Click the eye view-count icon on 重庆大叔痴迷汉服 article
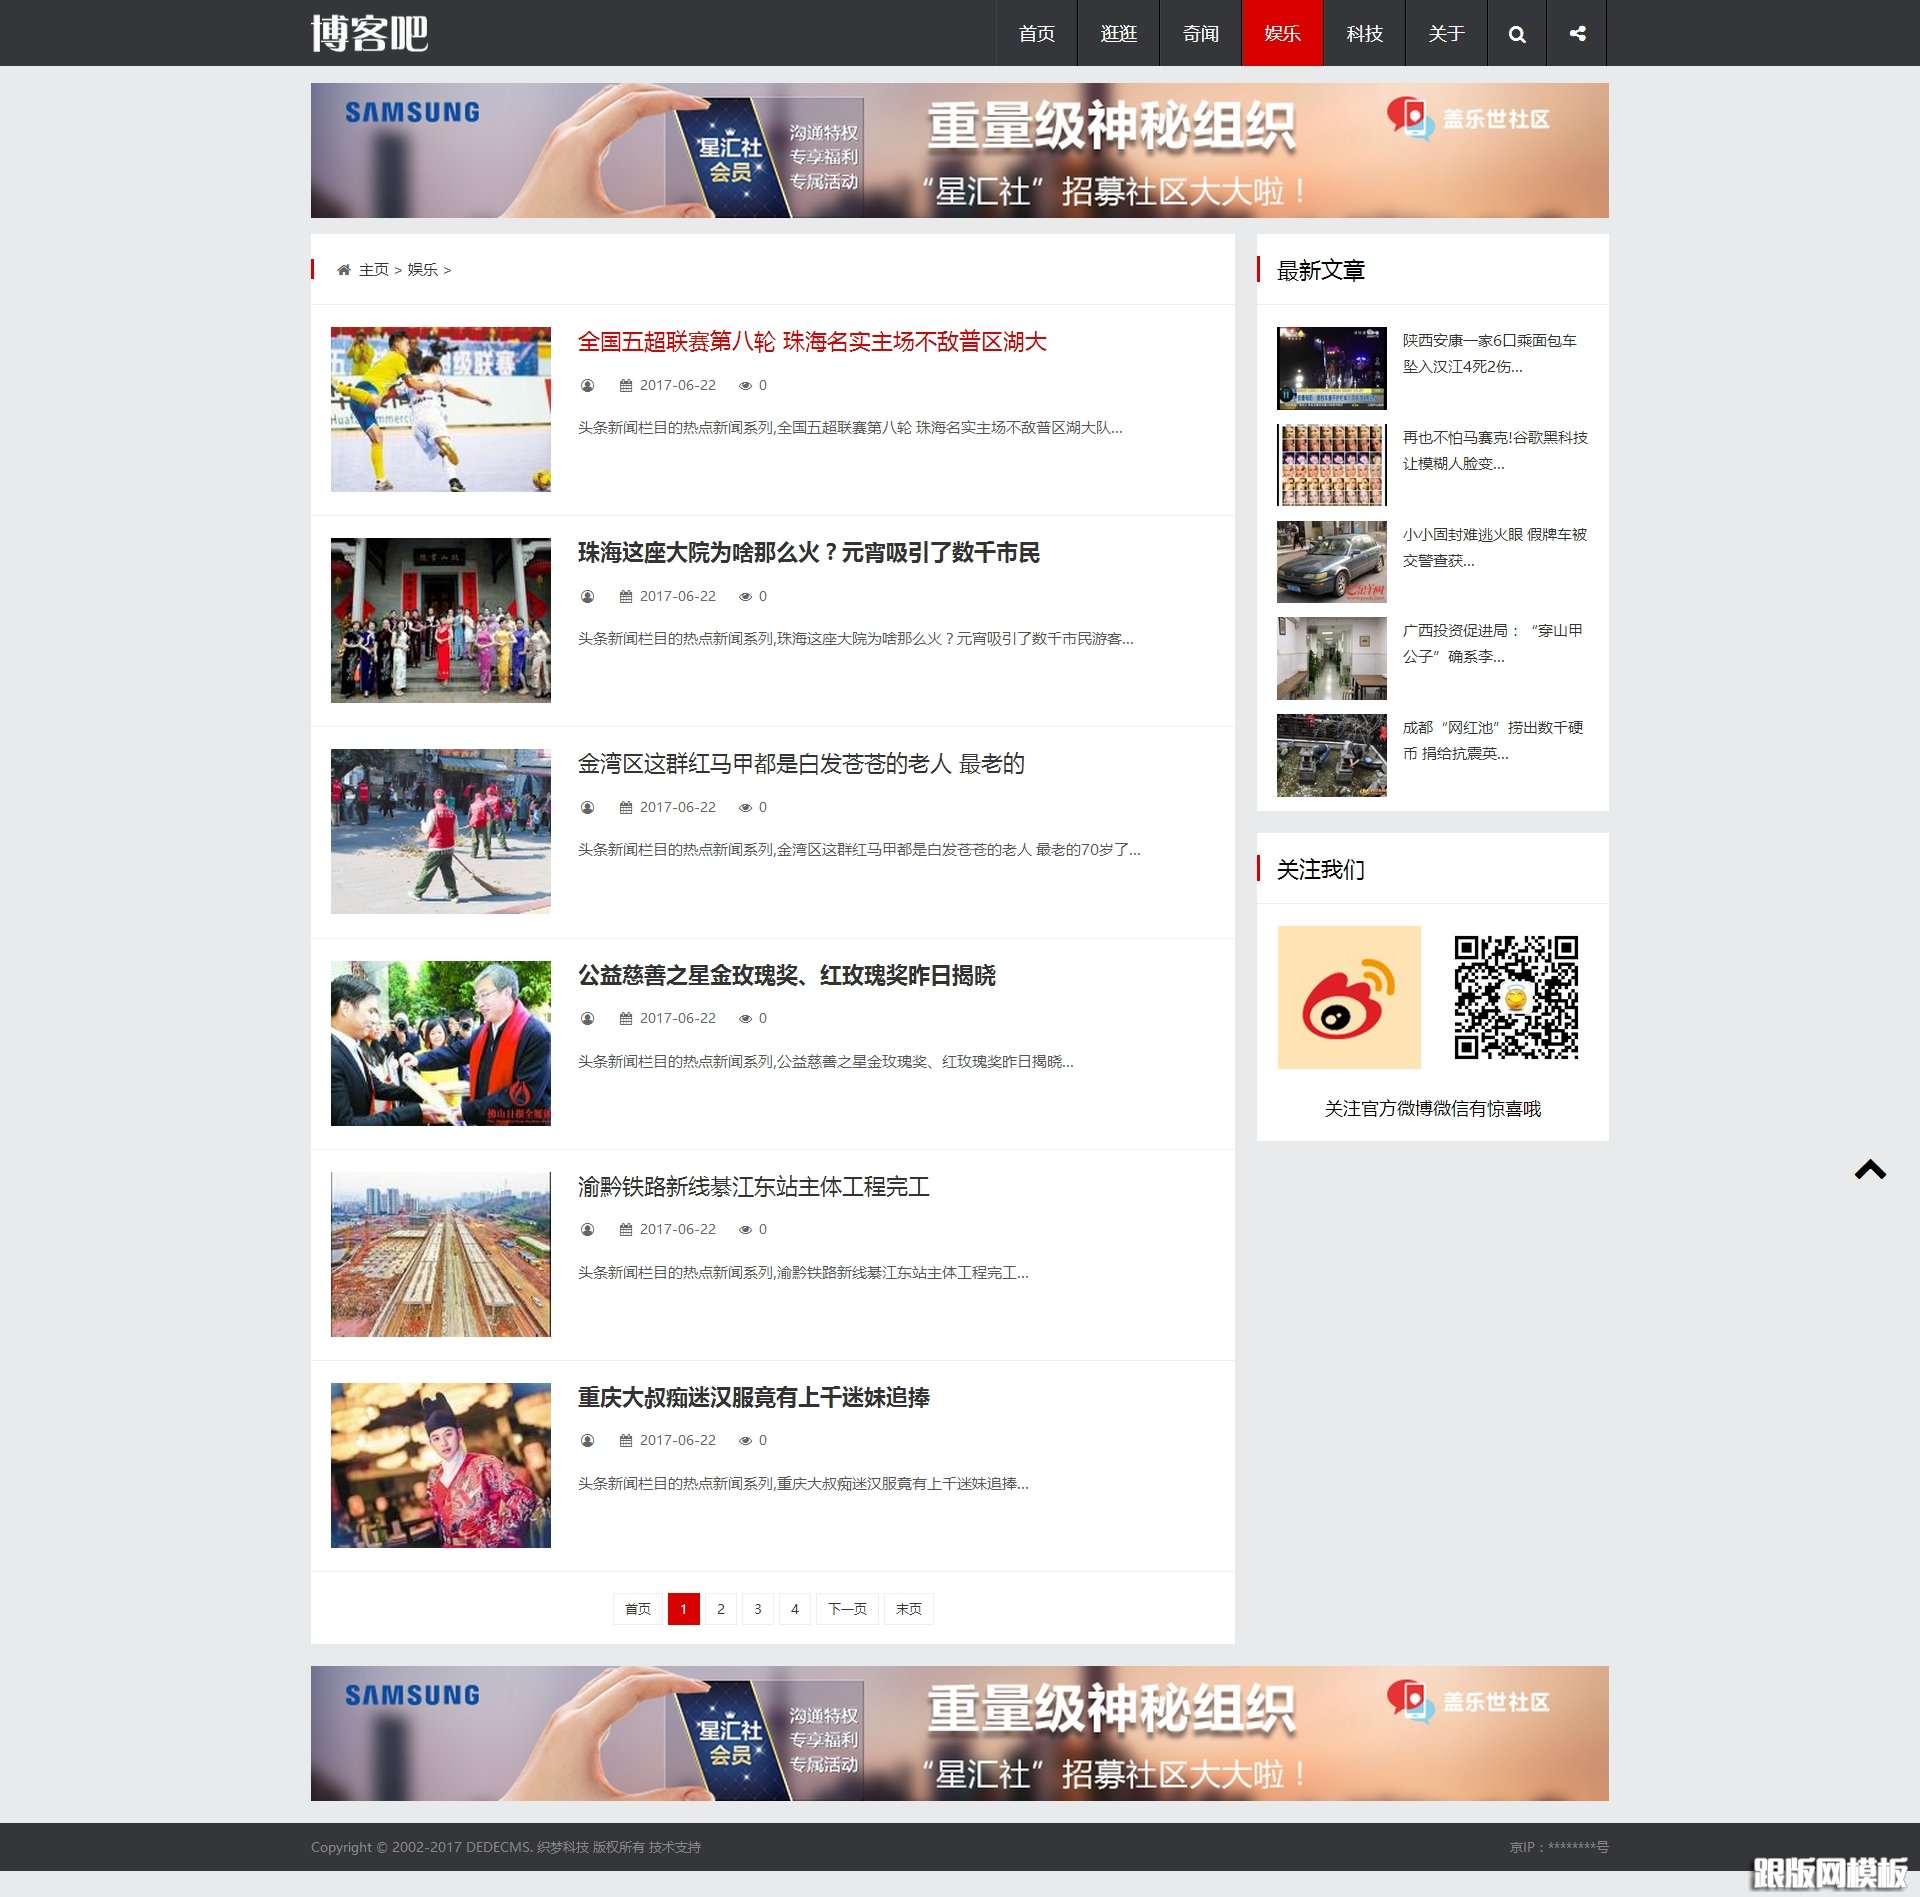 point(747,1440)
